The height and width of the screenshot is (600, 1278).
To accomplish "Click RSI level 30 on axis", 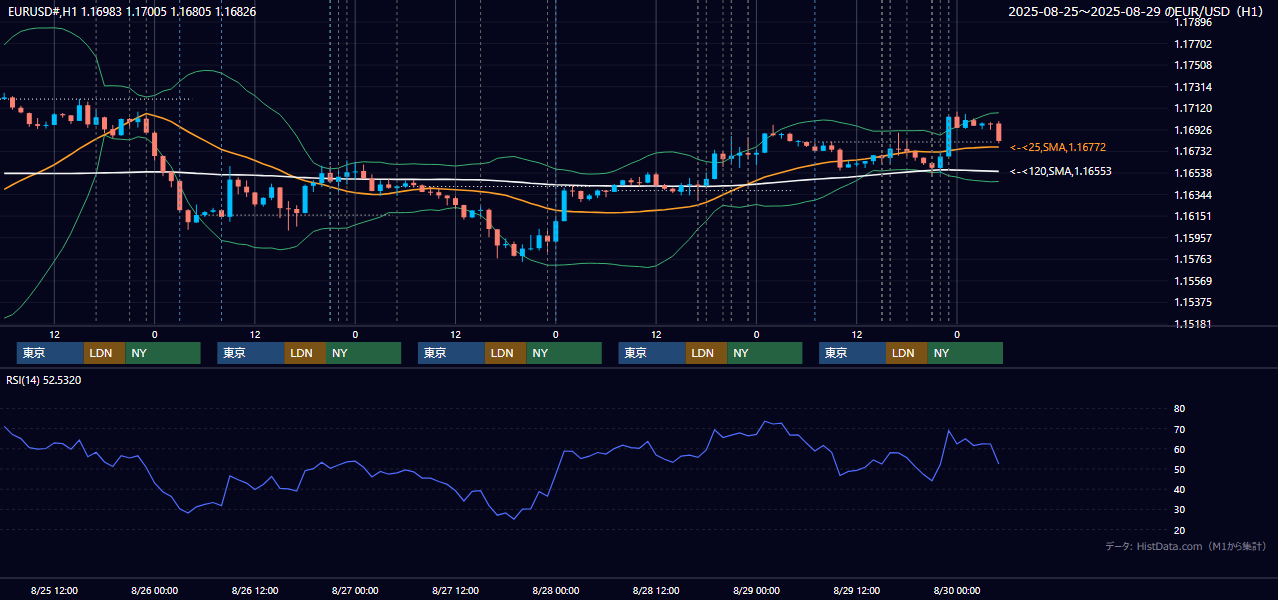I will pyautogui.click(x=1179, y=510).
